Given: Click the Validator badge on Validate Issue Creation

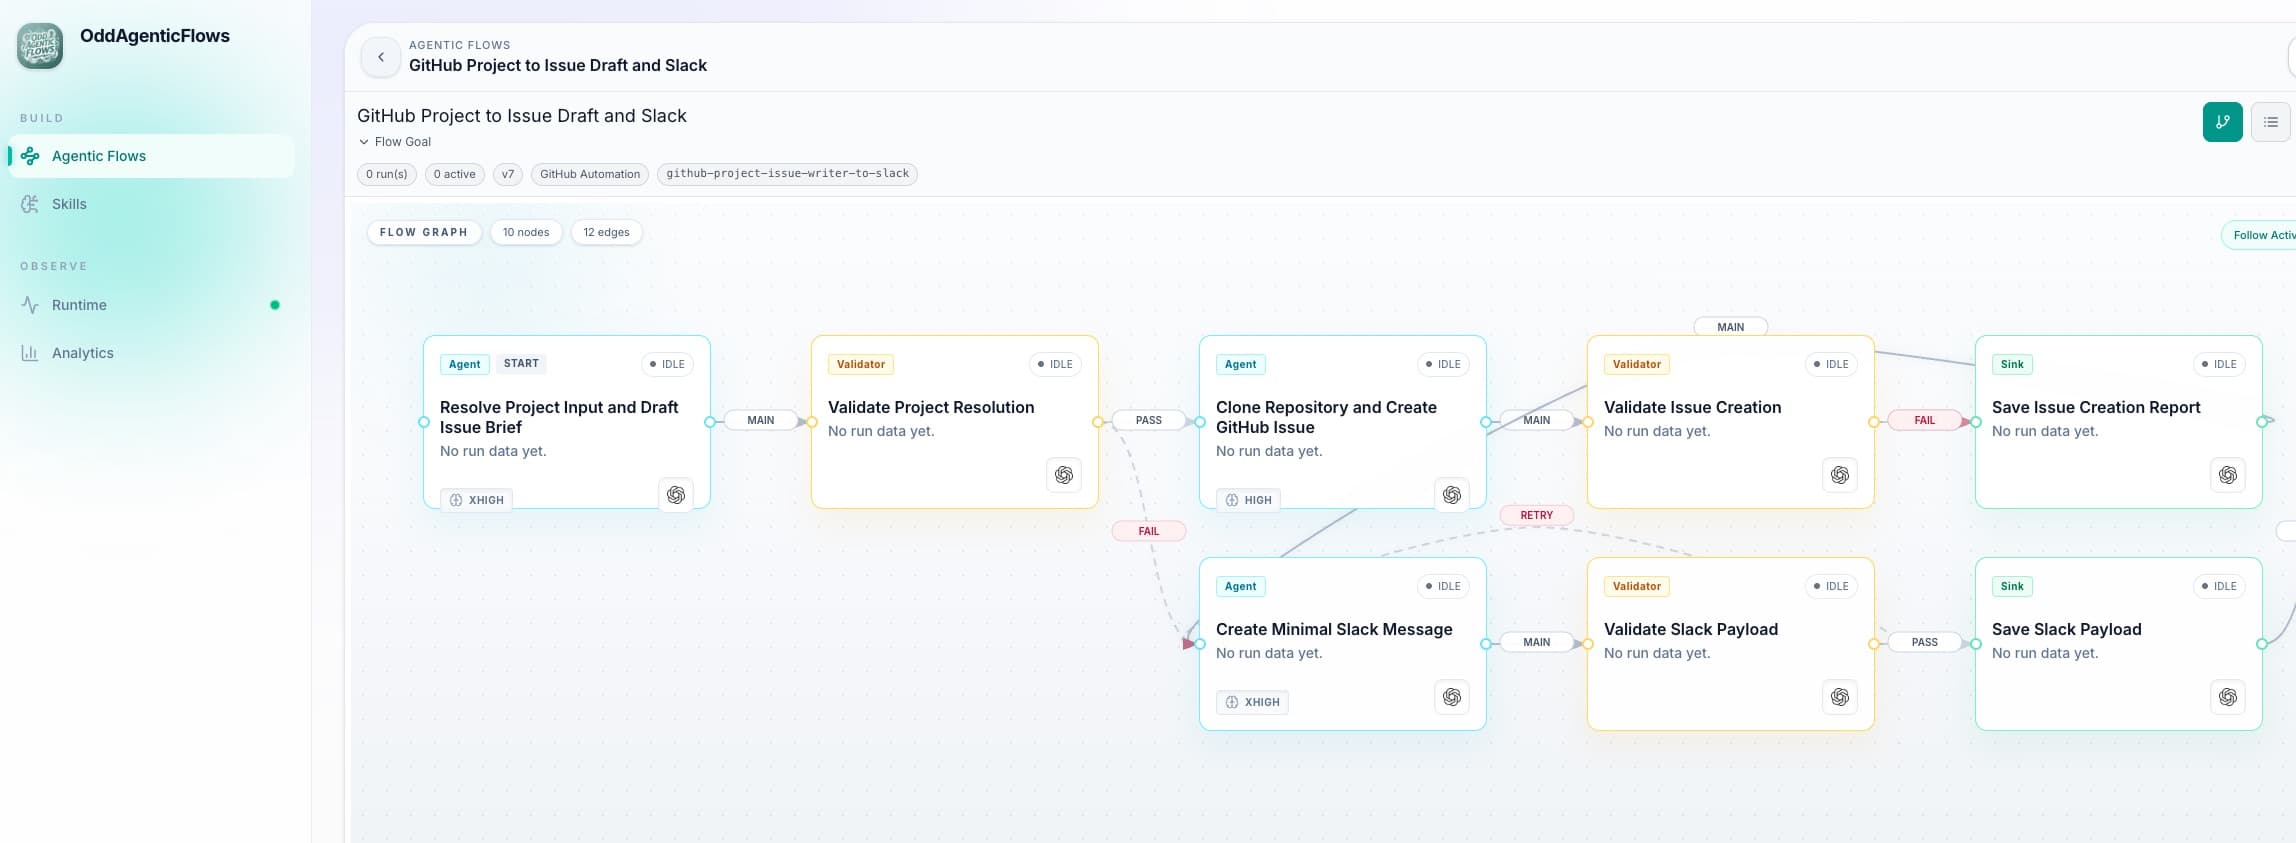Looking at the screenshot, I should [x=1637, y=364].
